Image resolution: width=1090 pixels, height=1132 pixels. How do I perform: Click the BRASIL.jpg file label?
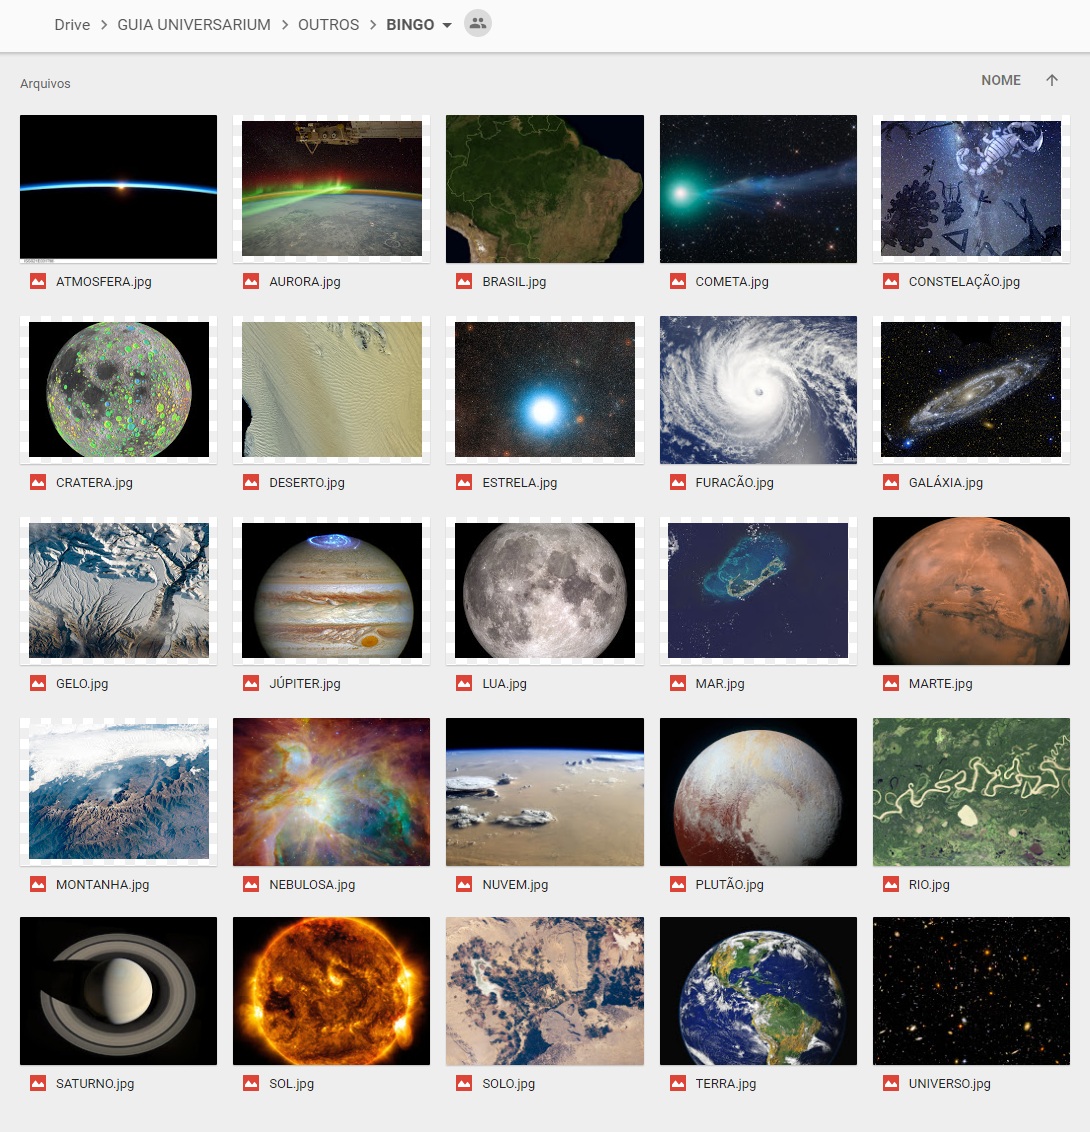click(x=514, y=282)
